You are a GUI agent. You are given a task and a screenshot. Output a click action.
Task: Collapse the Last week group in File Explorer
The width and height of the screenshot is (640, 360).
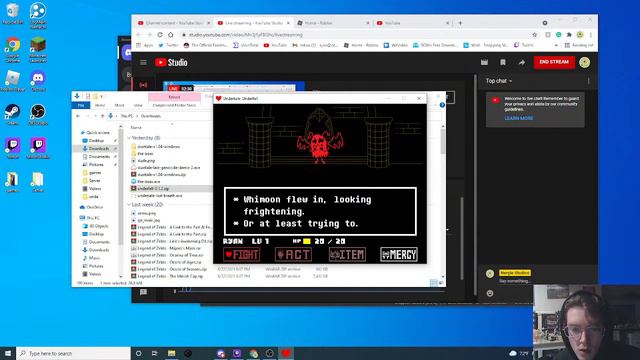pyautogui.click(x=129, y=204)
